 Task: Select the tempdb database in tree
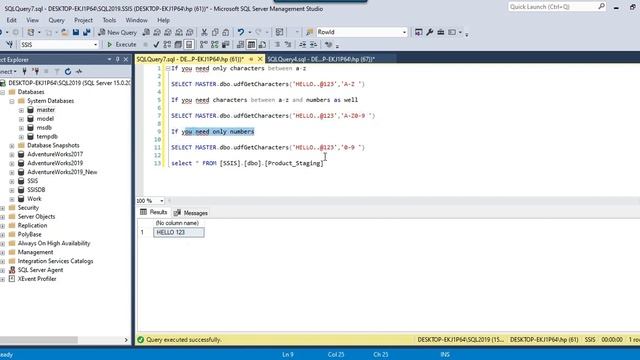(x=47, y=136)
